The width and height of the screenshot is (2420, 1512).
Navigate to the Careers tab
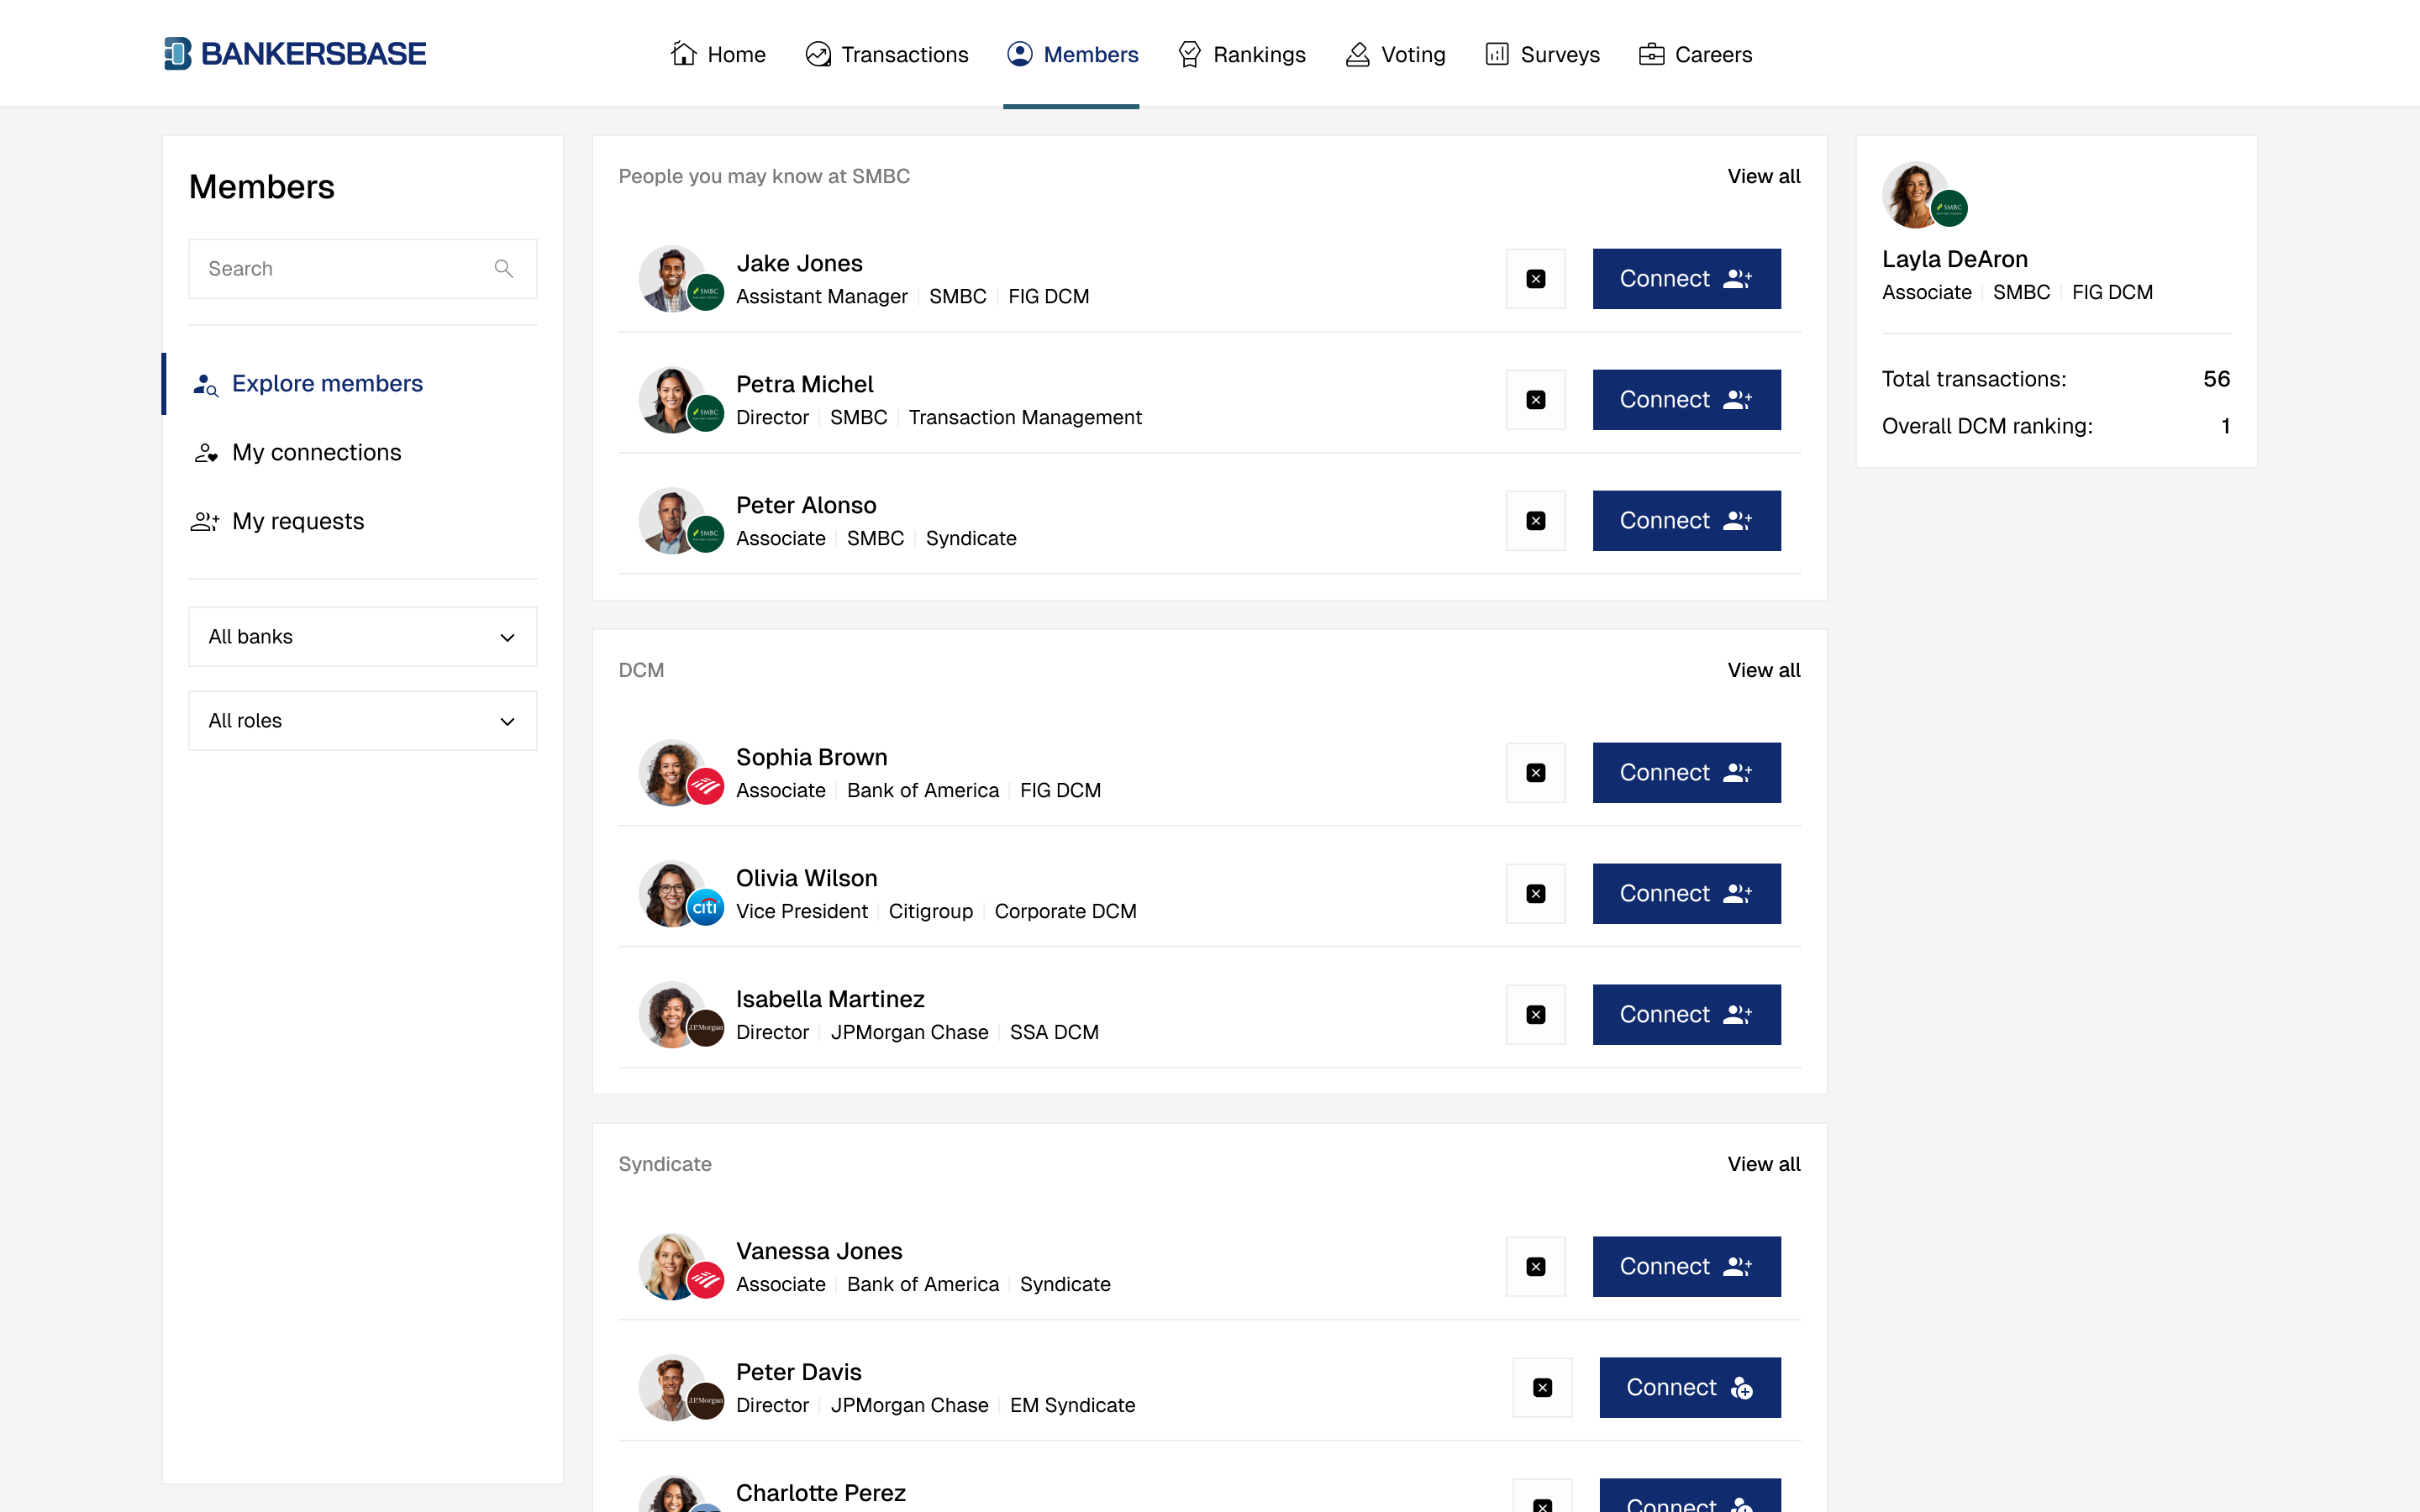coord(1695,54)
